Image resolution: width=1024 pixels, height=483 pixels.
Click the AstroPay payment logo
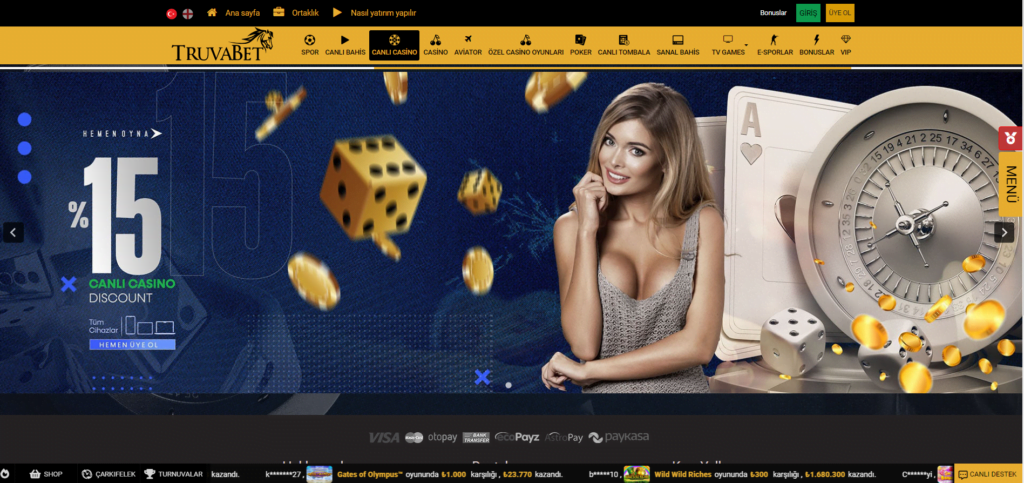(564, 437)
